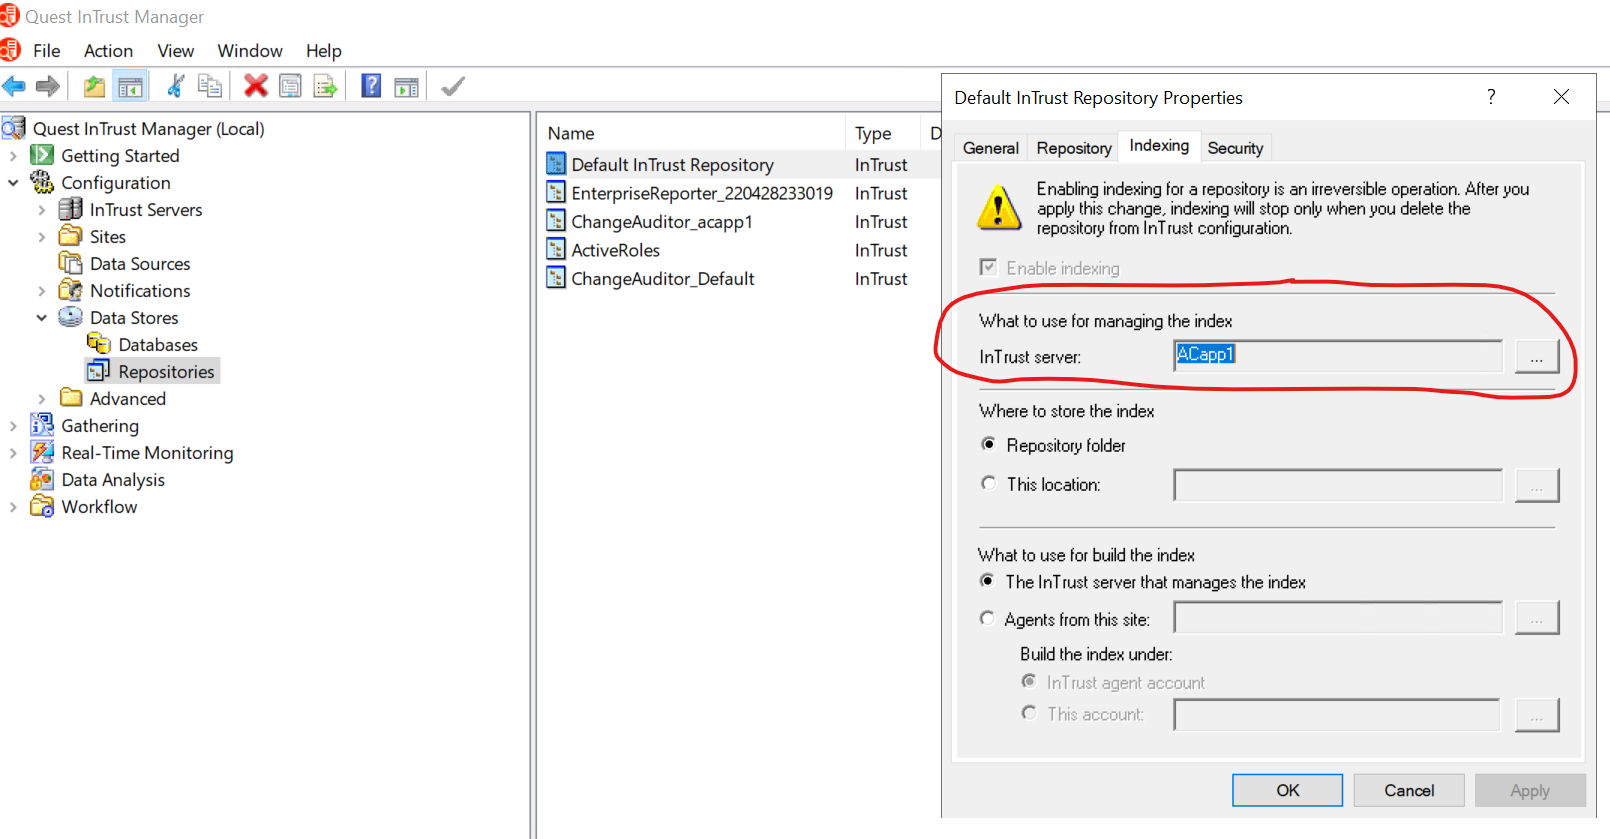Click the InTrust server input field
Image resolution: width=1610 pixels, height=839 pixels.
(1338, 355)
